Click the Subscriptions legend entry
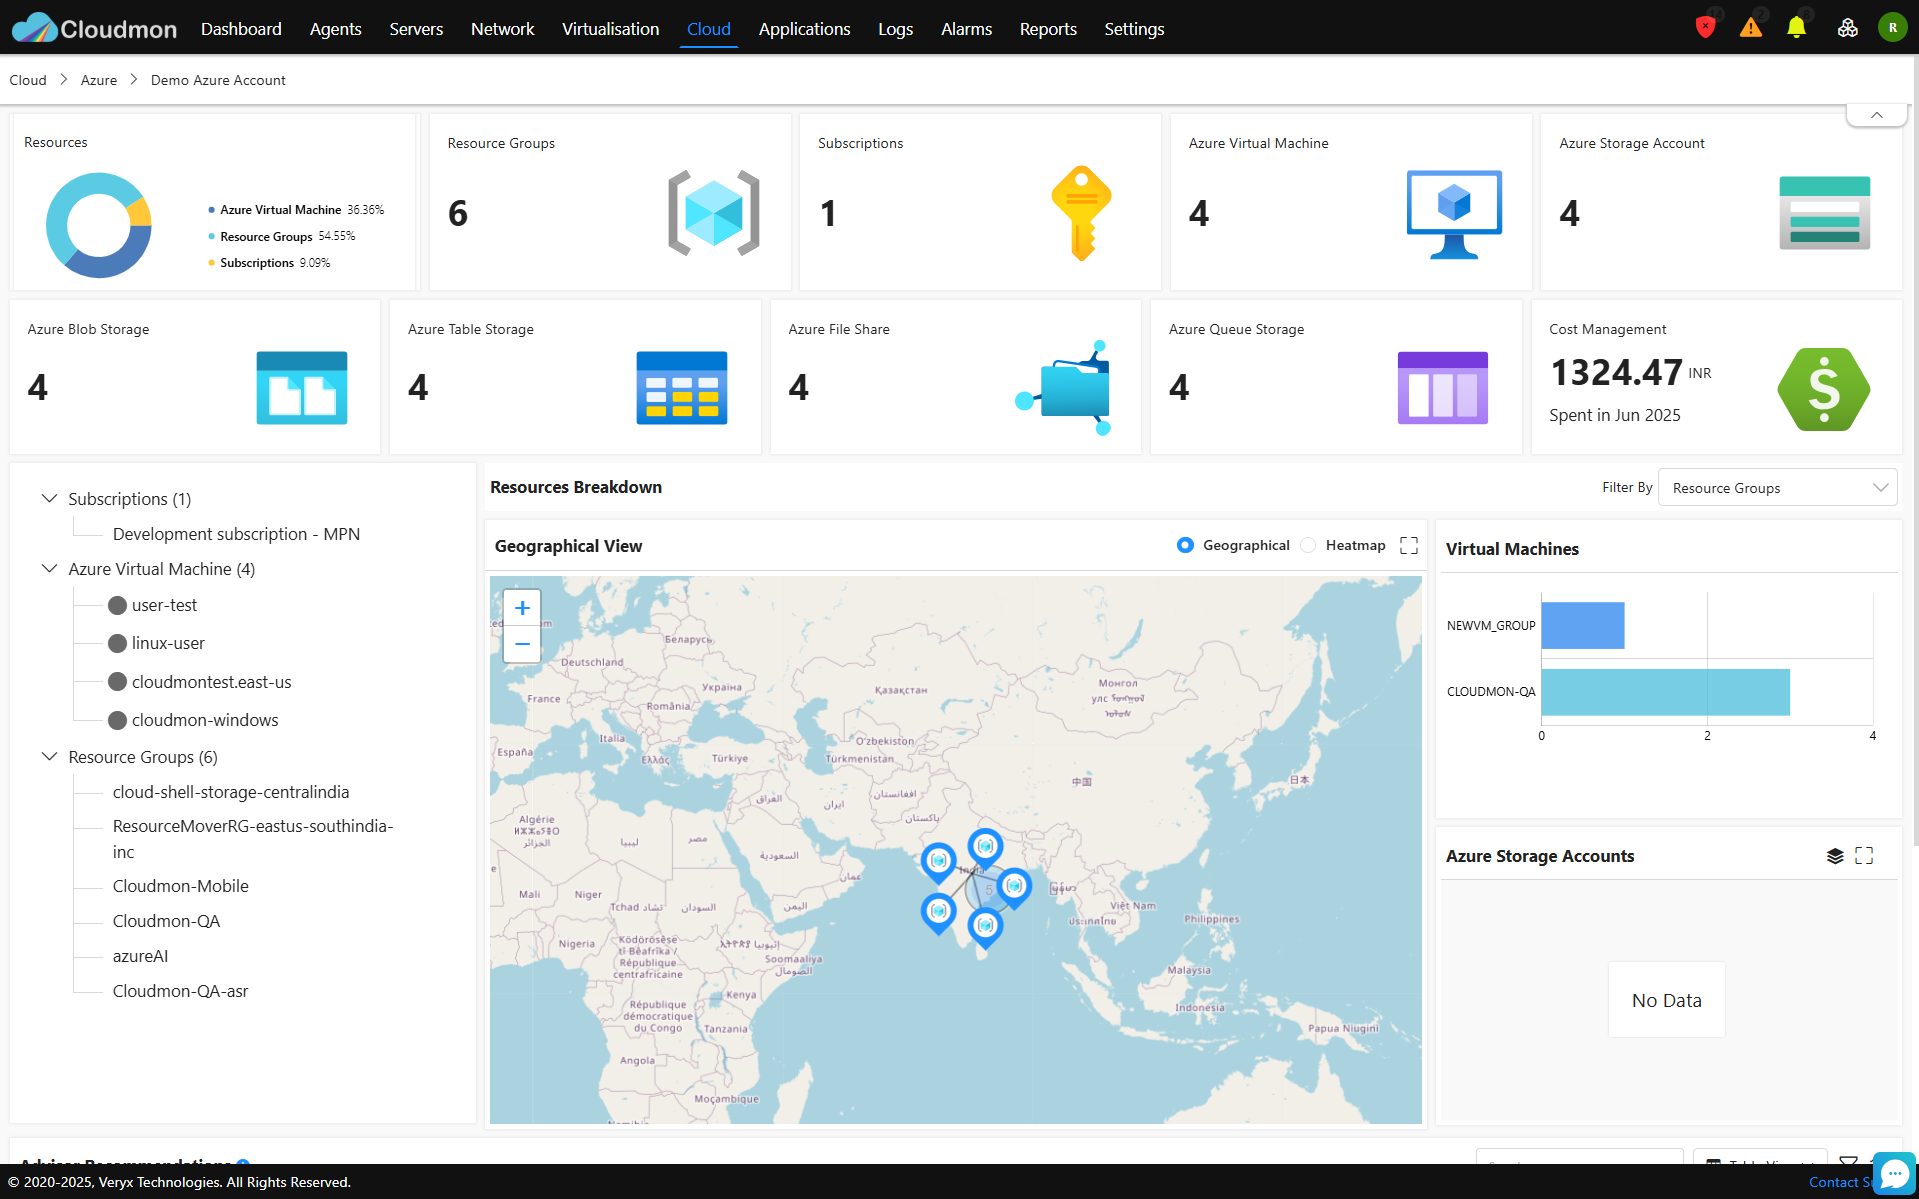Image resolution: width=1919 pixels, height=1199 pixels. pos(268,262)
